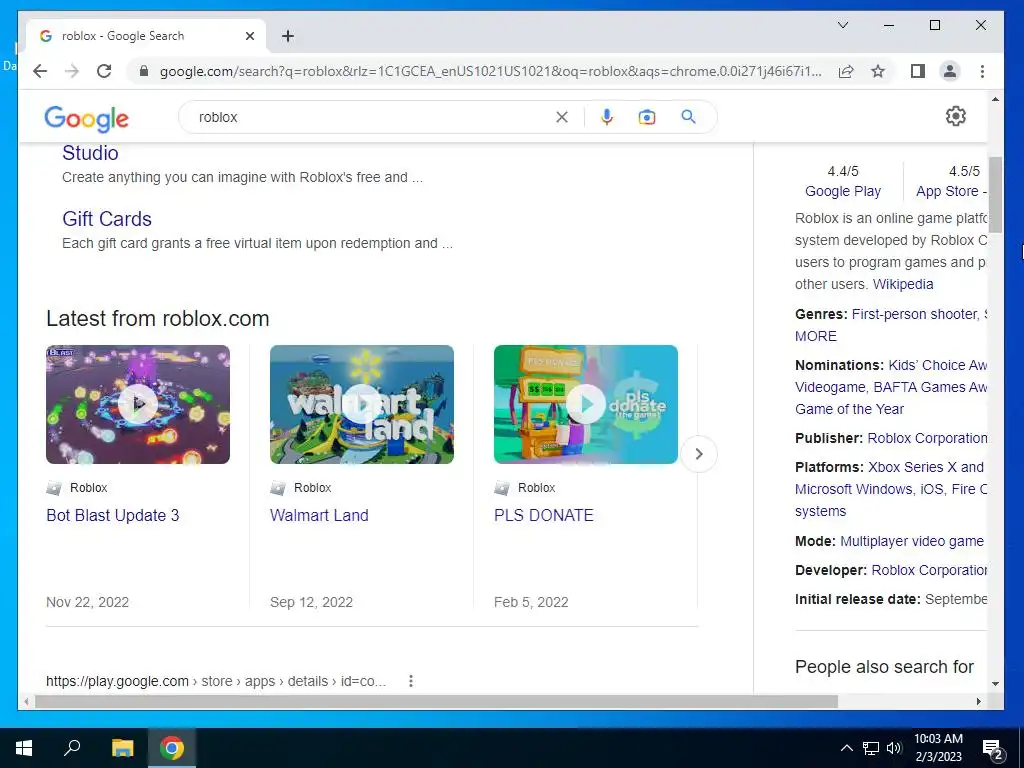Show hidden system tray icons
This screenshot has width=1024, height=768.
pos(846,748)
